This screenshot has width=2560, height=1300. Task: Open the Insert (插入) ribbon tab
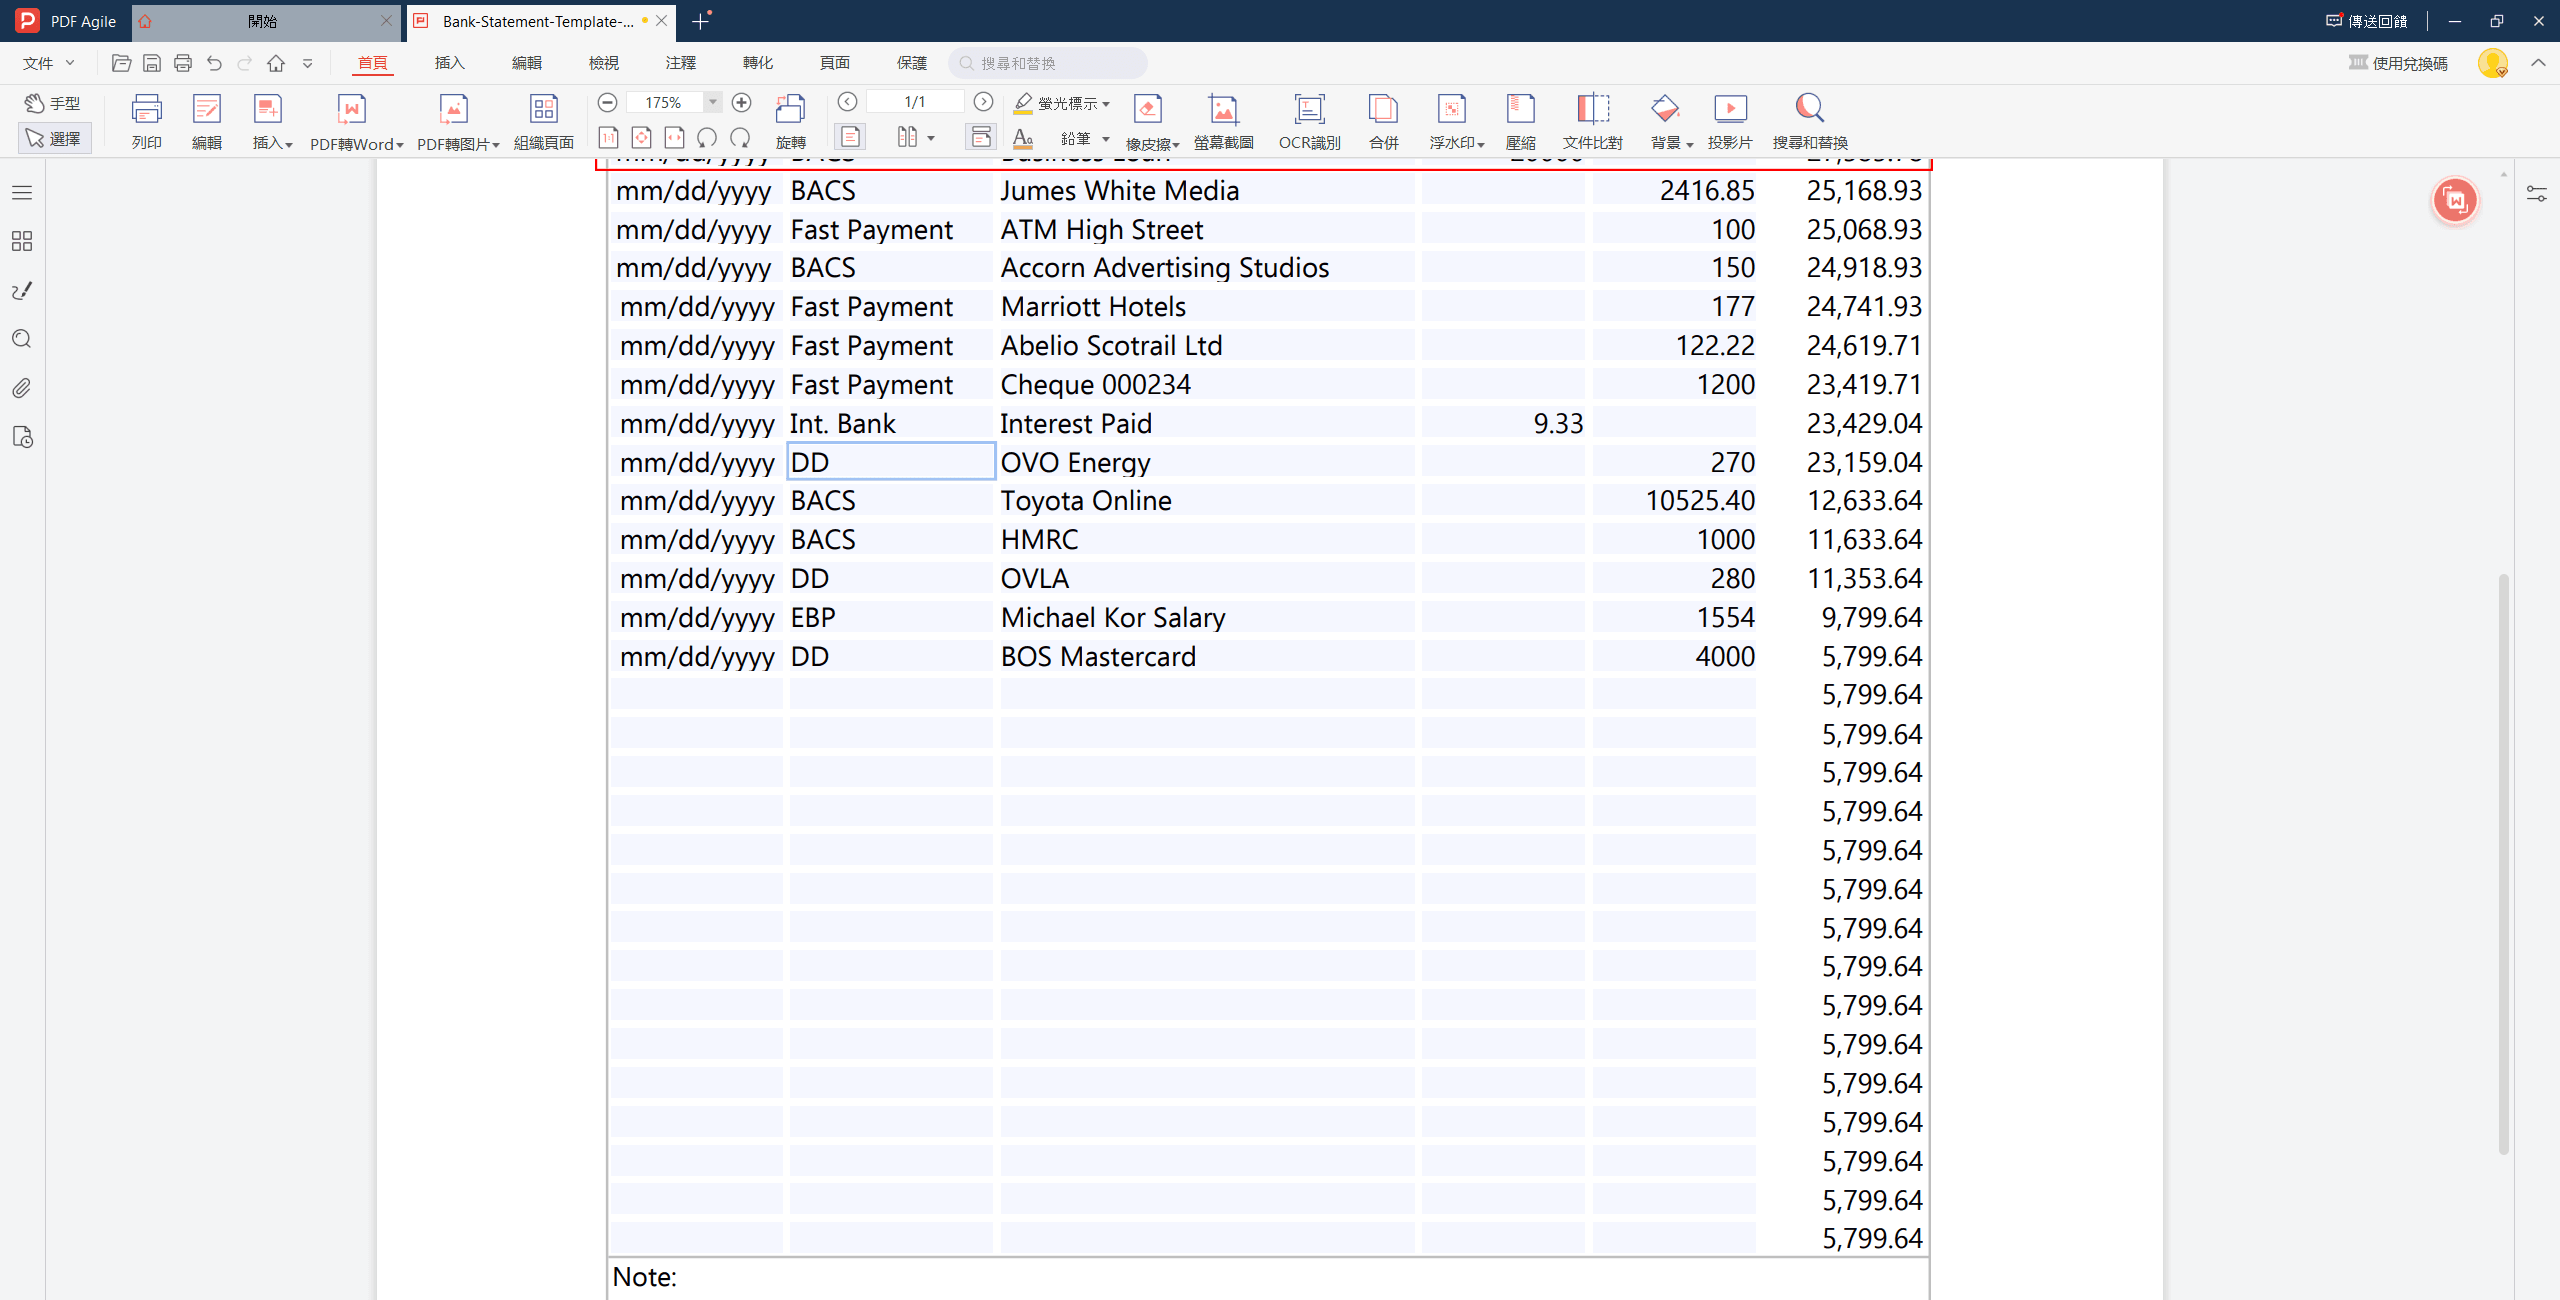tap(449, 63)
